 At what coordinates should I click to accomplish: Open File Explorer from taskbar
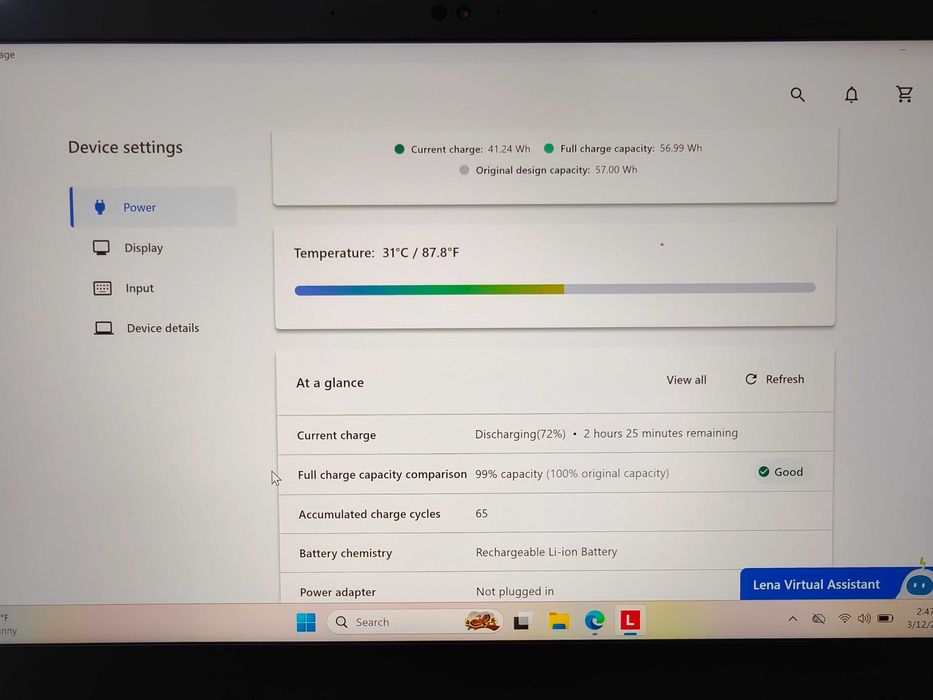click(x=559, y=621)
